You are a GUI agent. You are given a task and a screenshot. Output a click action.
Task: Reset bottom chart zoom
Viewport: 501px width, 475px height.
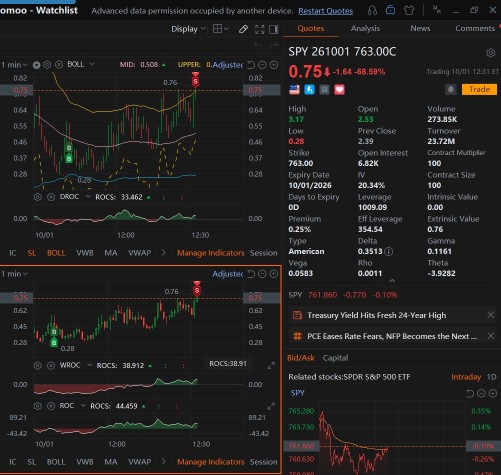pyautogui.click(x=251, y=274)
